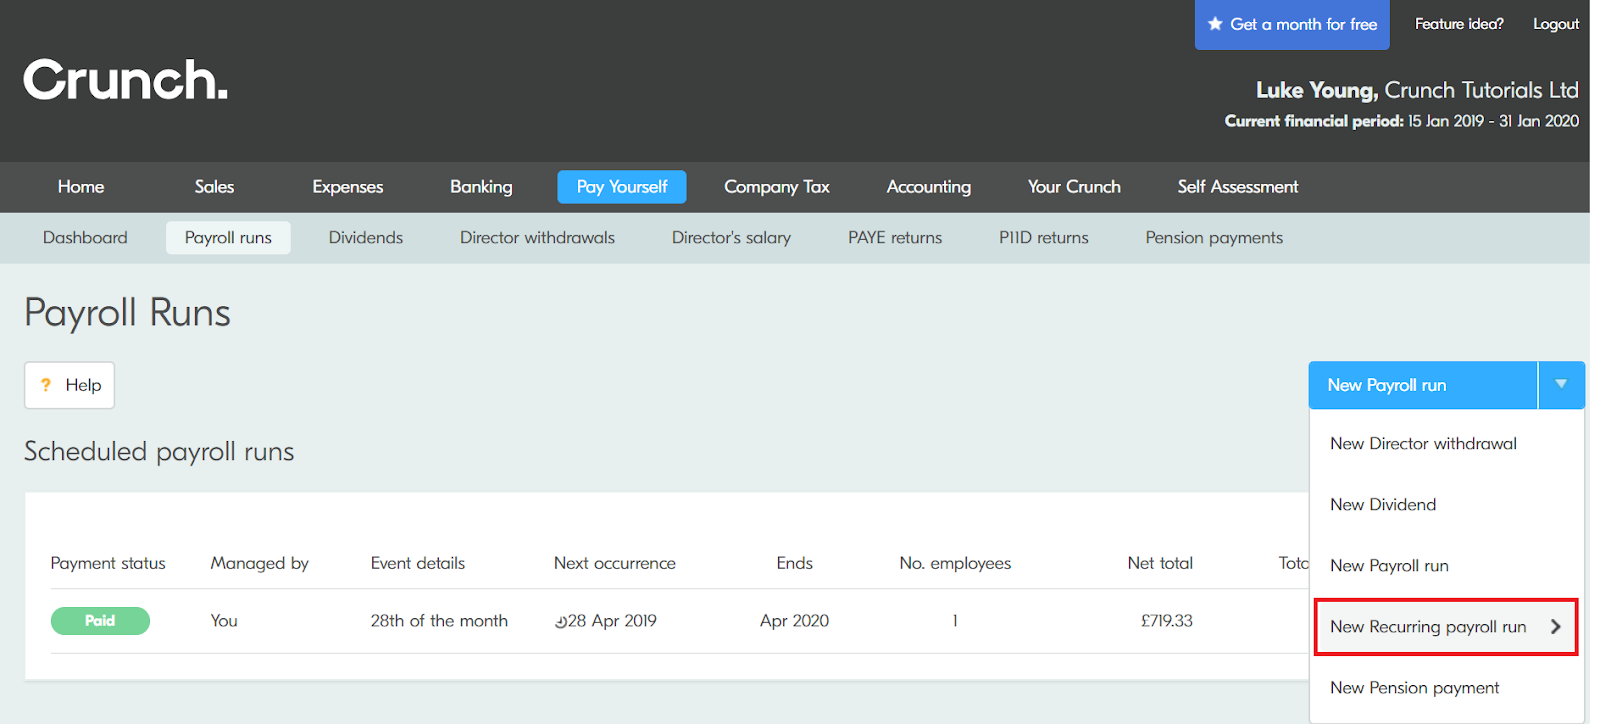The height and width of the screenshot is (724, 1600).
Task: Open the Self Assessment menu
Action: pos(1238,187)
